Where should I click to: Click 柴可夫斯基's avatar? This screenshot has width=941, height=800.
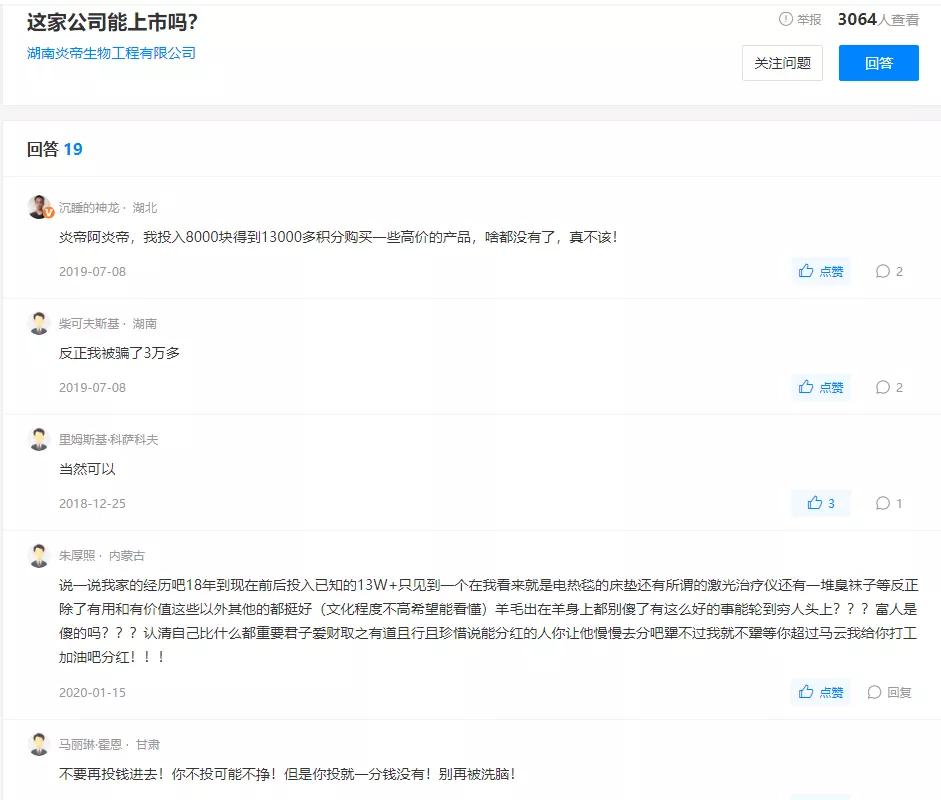tap(40, 323)
